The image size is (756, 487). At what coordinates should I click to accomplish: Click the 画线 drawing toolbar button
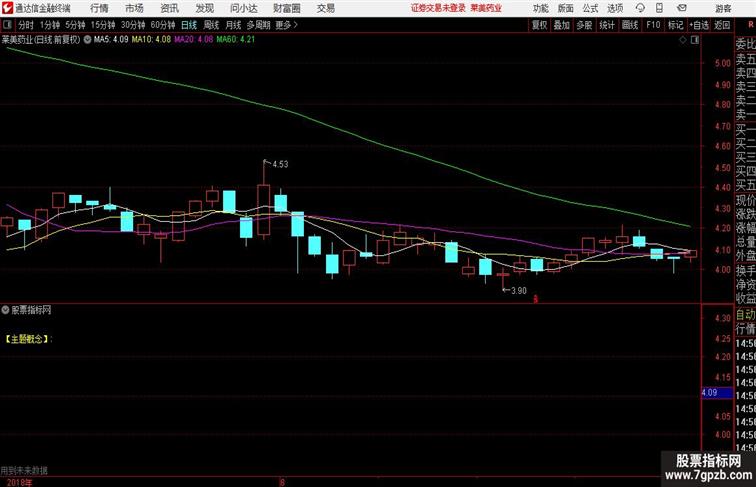pyautogui.click(x=630, y=25)
